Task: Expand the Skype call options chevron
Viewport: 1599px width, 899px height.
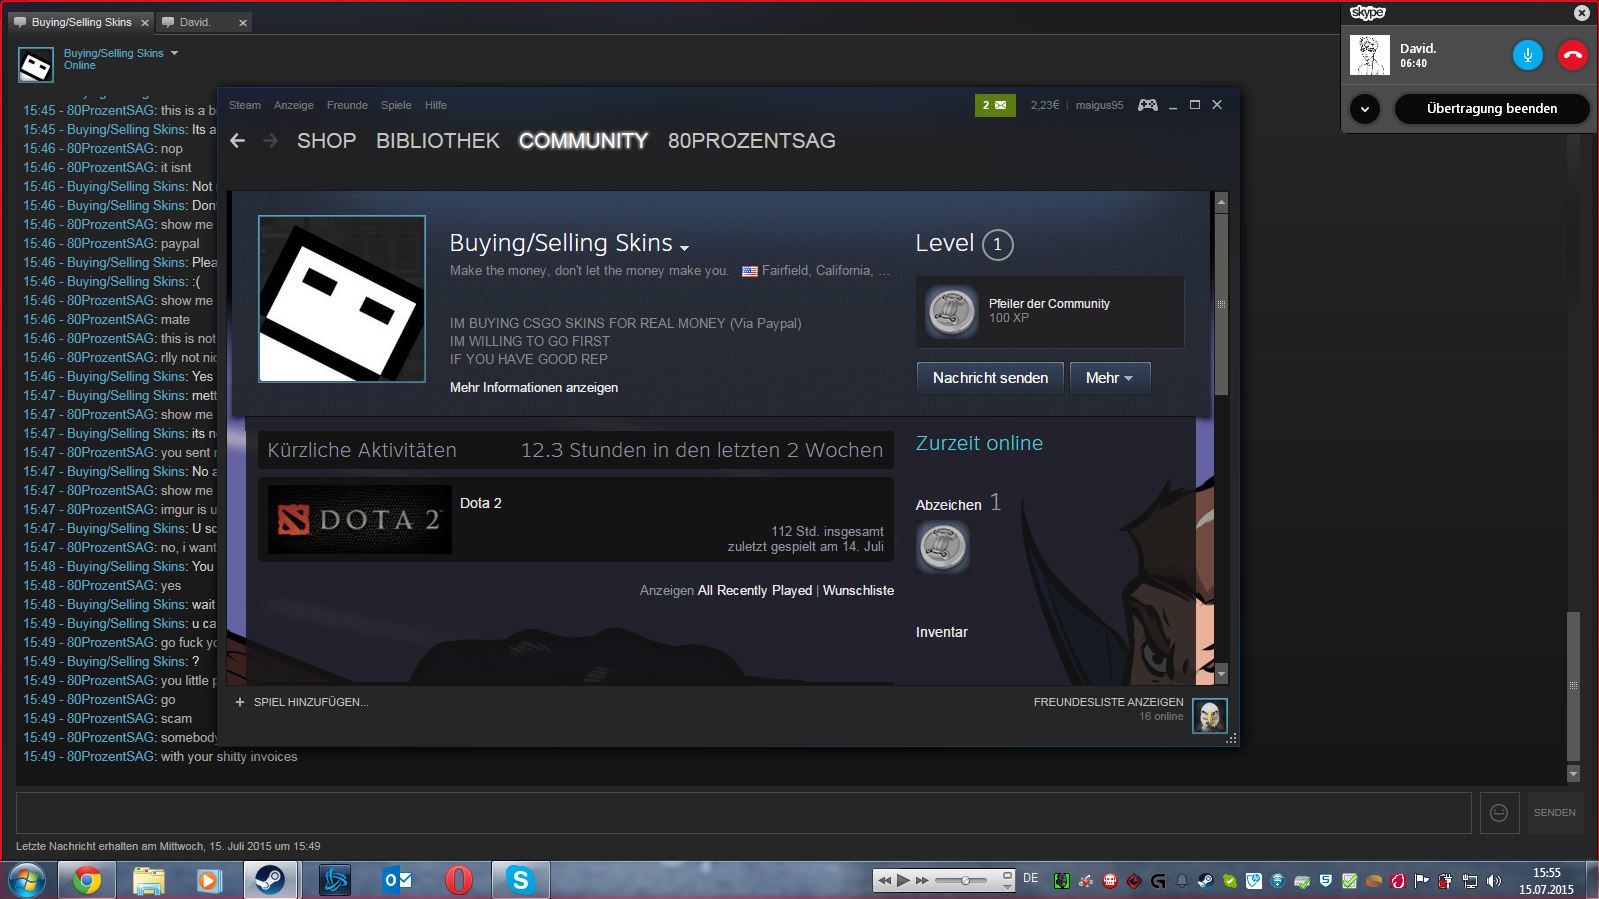Action: click(1364, 109)
